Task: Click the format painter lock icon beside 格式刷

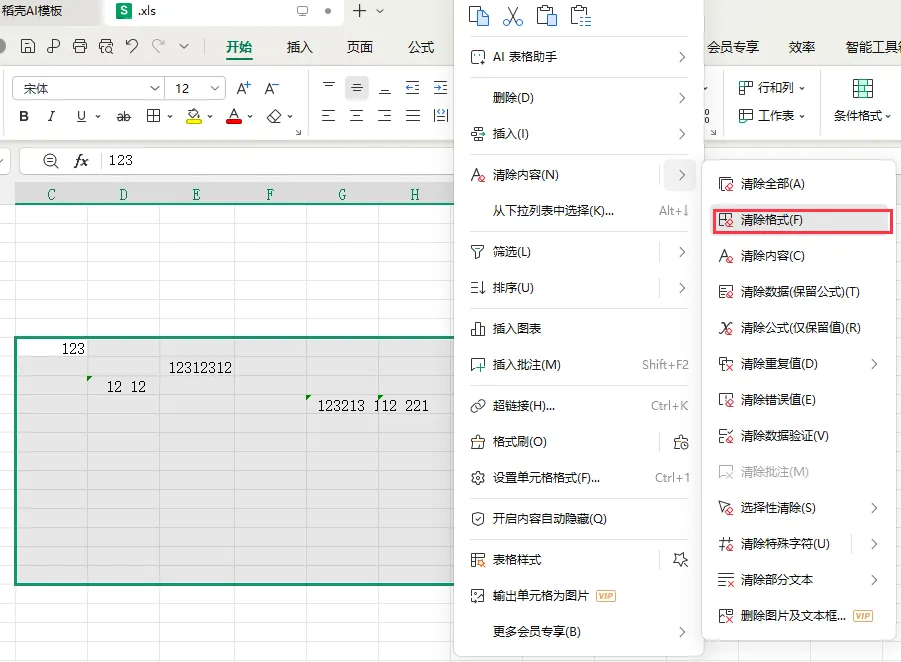Action: (x=681, y=442)
